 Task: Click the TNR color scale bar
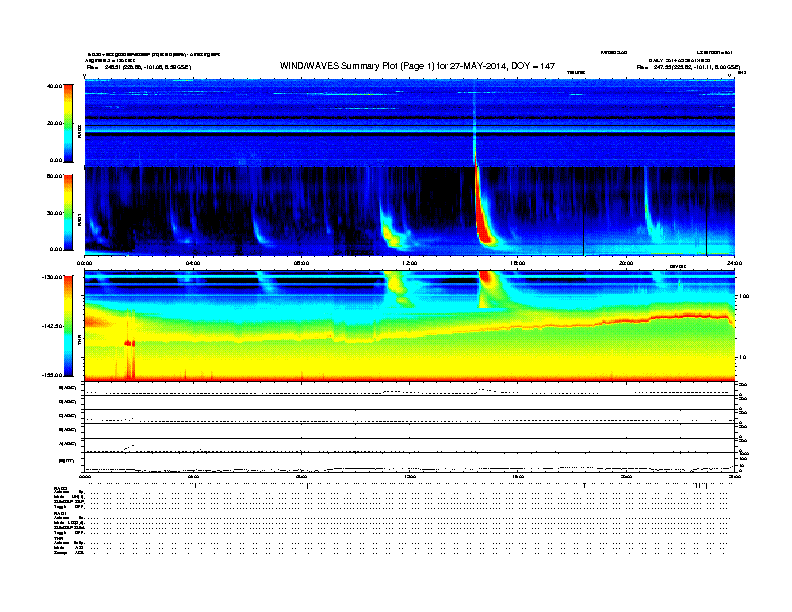click(x=68, y=326)
